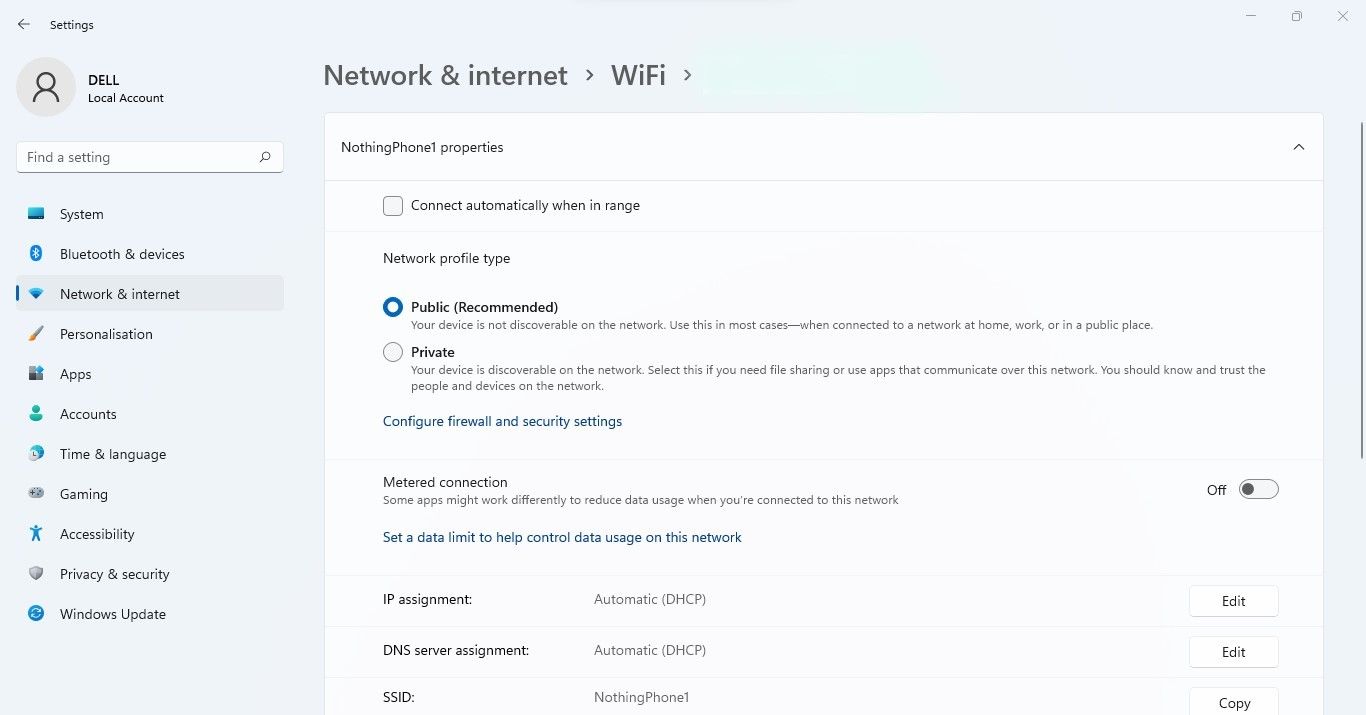Click the Accounts person icon

36,414
